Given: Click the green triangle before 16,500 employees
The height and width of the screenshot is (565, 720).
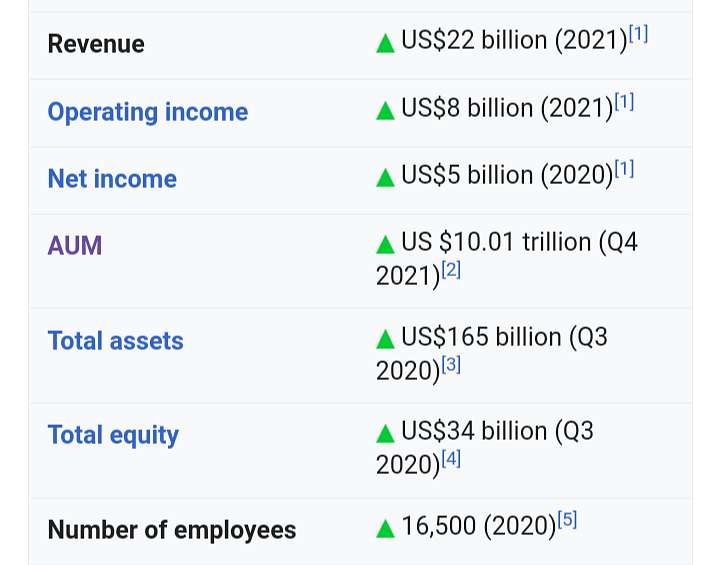Looking at the screenshot, I should coord(385,528).
